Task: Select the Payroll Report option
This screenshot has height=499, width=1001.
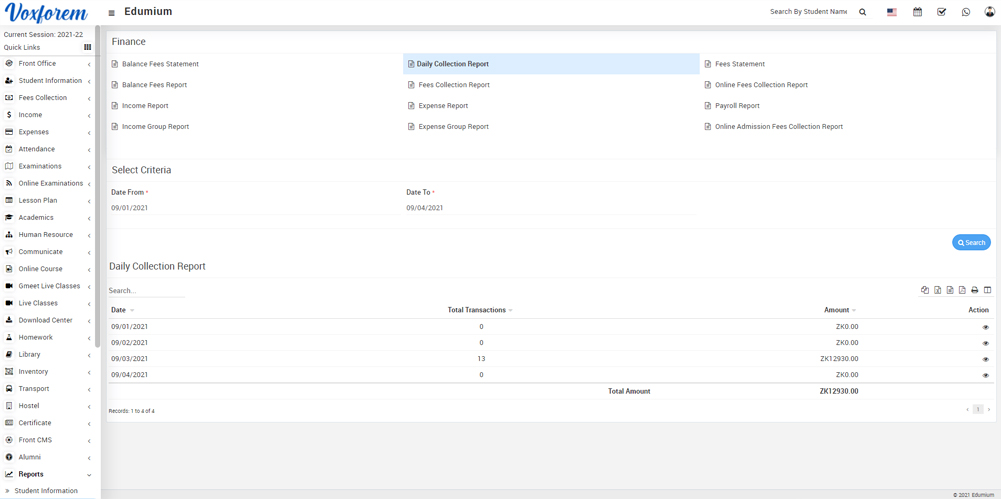Action: (x=737, y=106)
